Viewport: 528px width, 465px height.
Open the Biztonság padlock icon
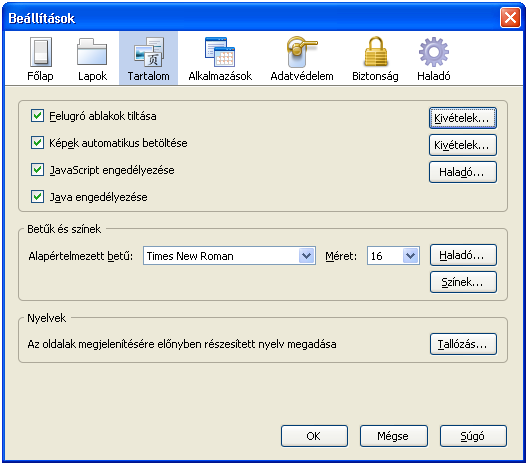point(375,52)
